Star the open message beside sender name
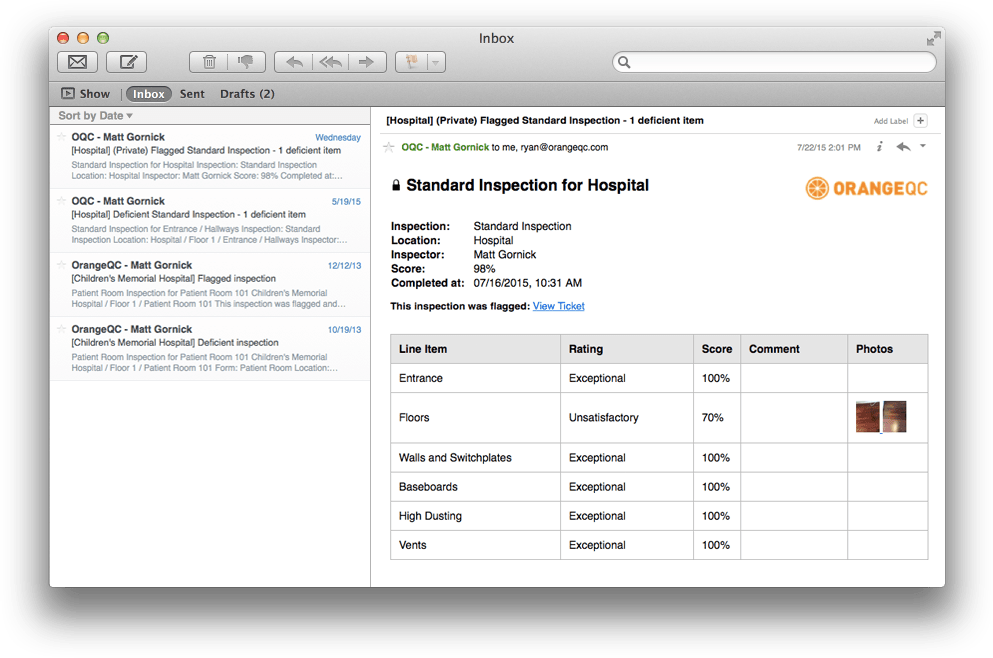Viewport: 993px width, 658px height. pyautogui.click(x=389, y=147)
